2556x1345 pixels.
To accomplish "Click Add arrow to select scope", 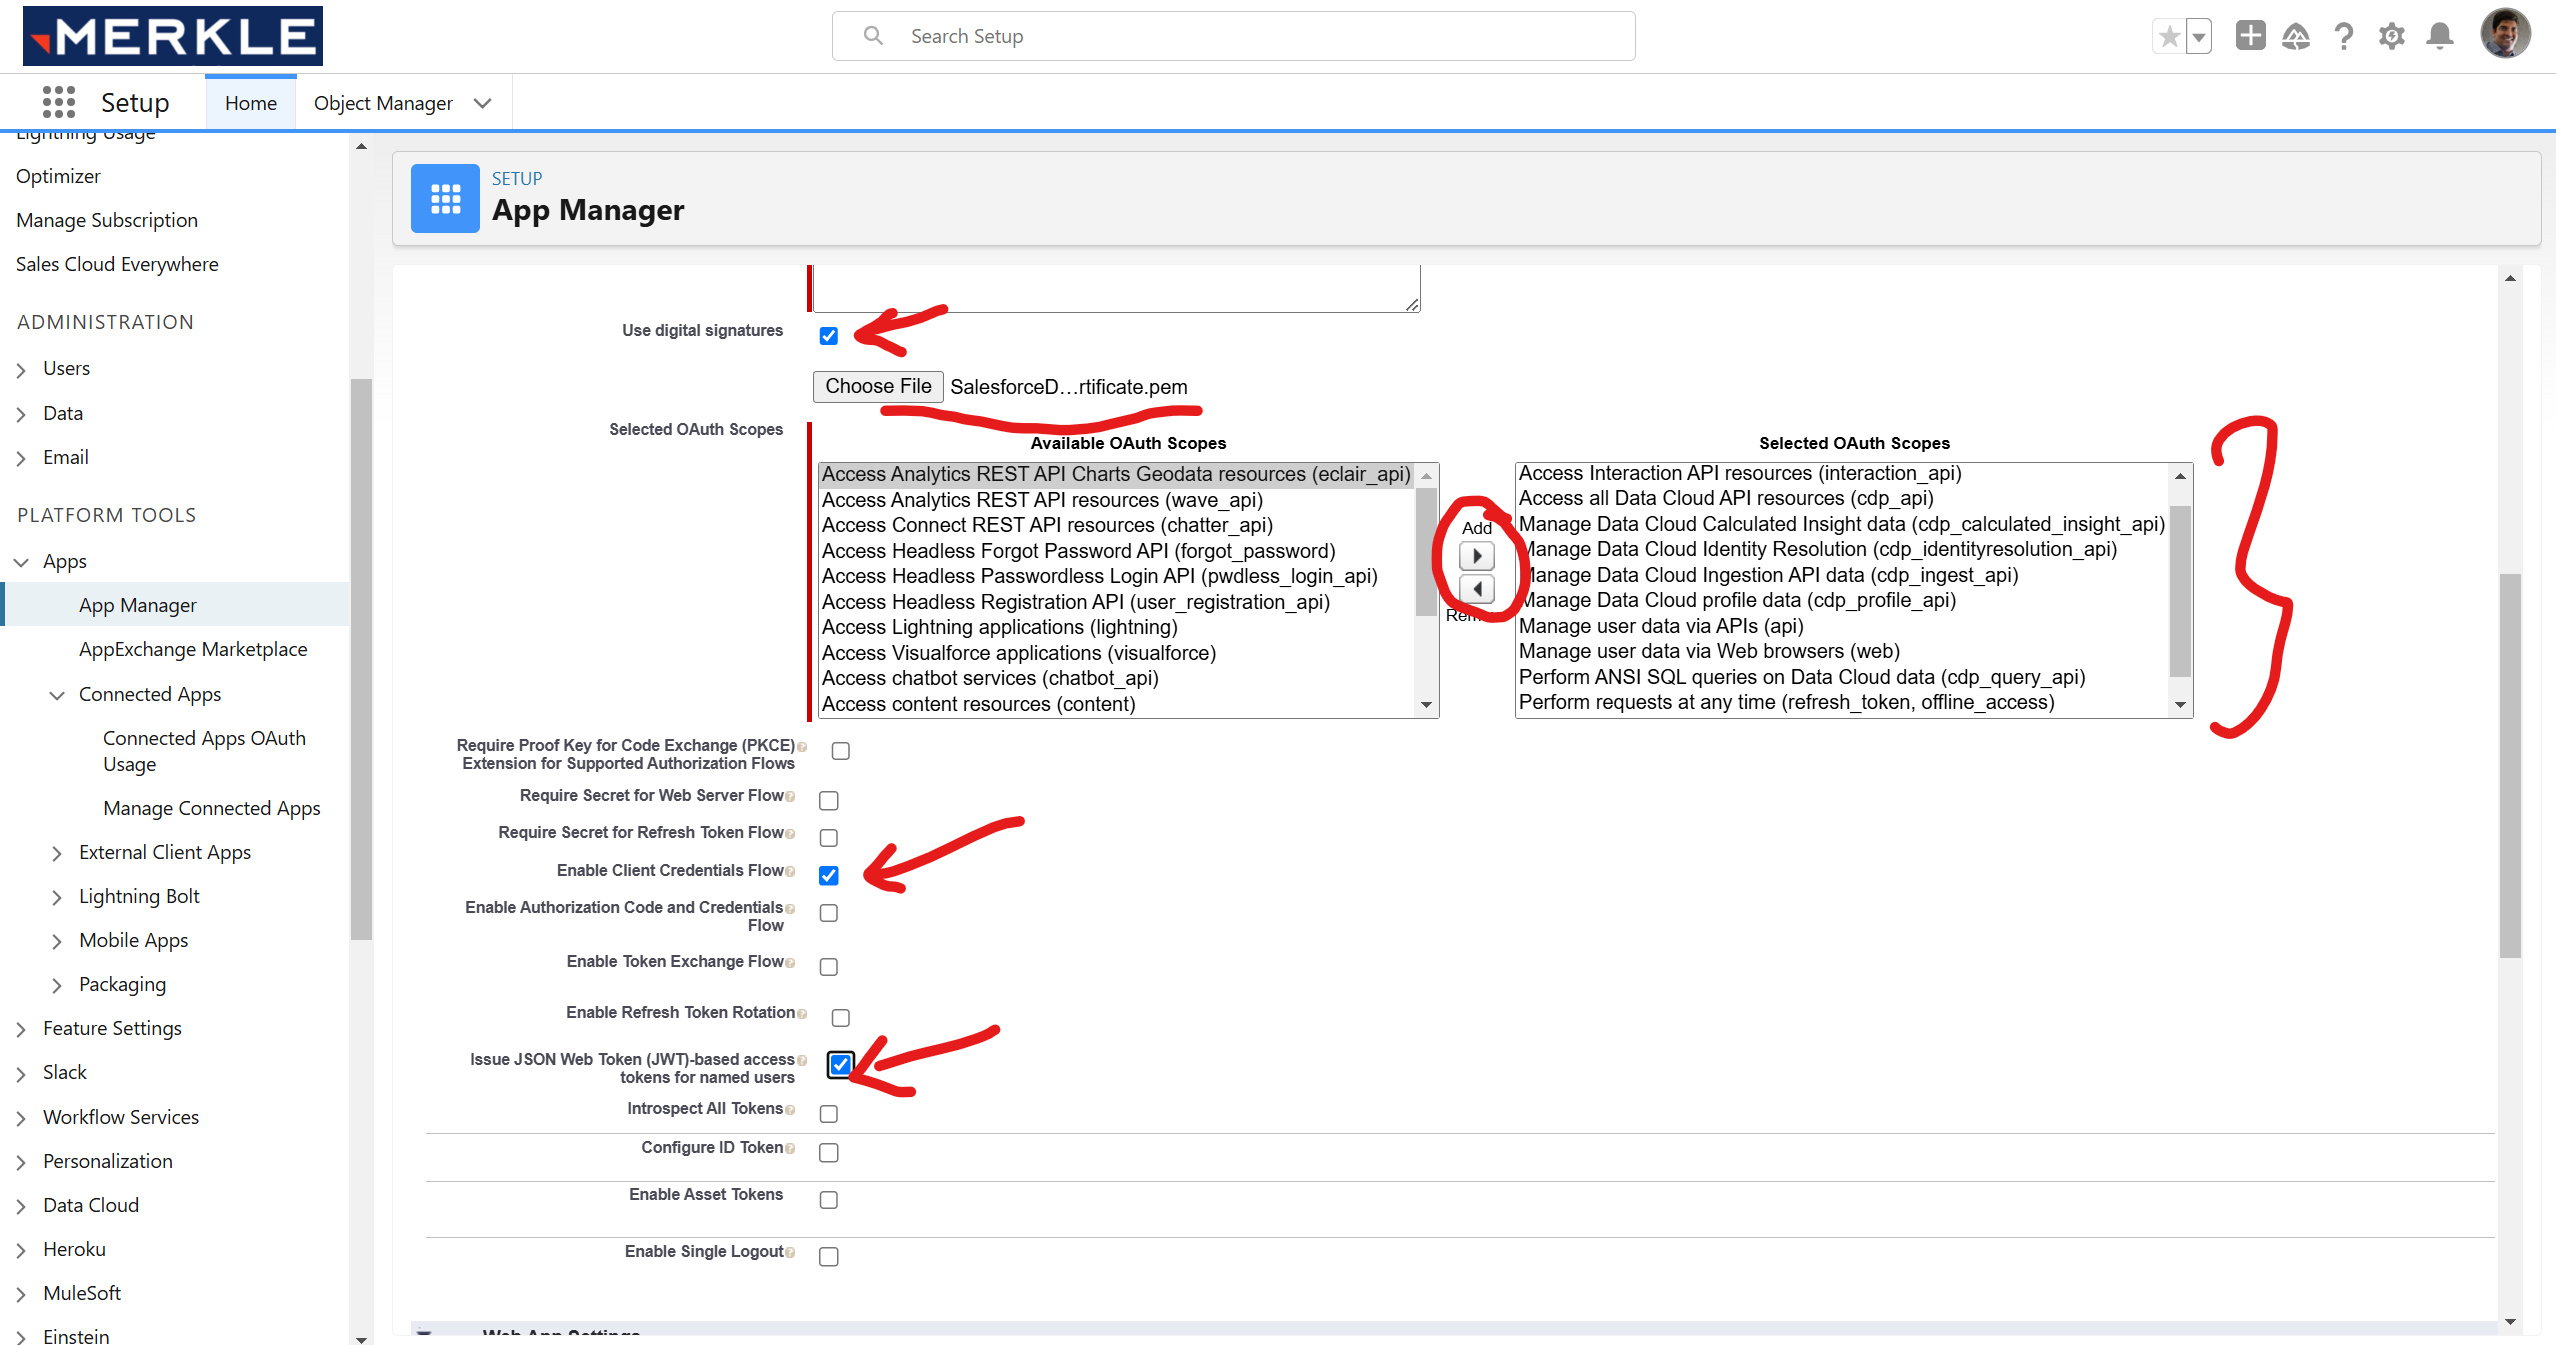I will (x=1477, y=556).
